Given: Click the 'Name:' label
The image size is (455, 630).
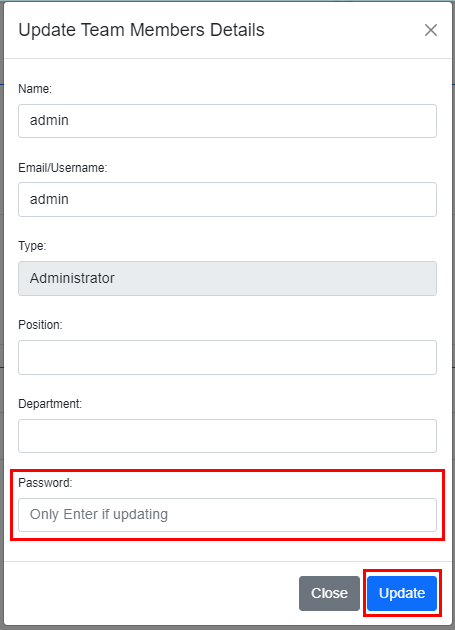Looking at the screenshot, I should click(x=35, y=89).
